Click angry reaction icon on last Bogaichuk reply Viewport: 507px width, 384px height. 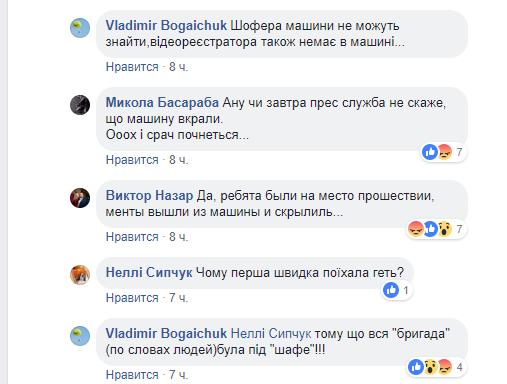(445, 367)
